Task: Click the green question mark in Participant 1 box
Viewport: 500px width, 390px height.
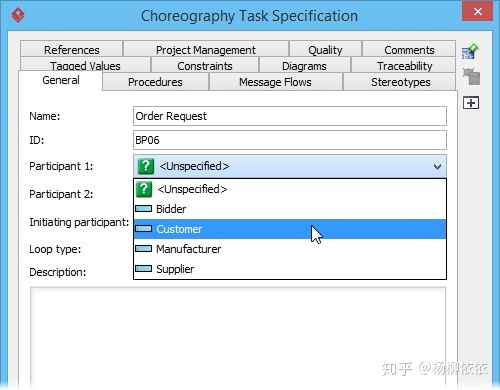Action: tap(146, 166)
